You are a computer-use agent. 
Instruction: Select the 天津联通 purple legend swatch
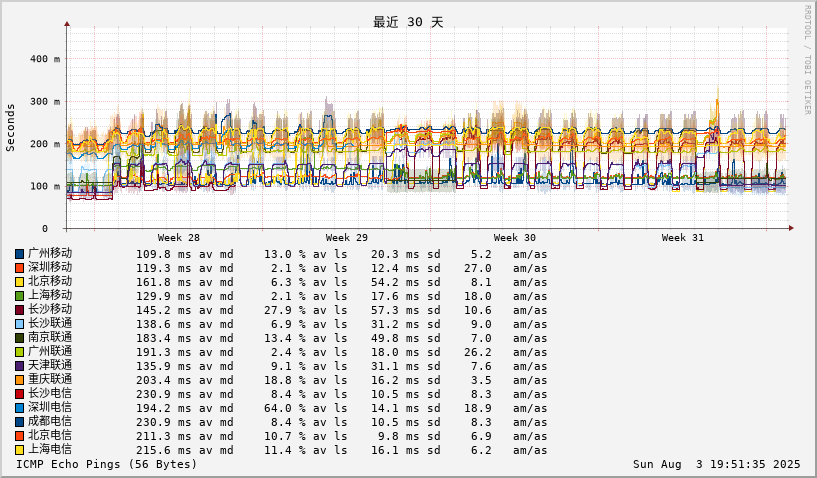[19, 366]
